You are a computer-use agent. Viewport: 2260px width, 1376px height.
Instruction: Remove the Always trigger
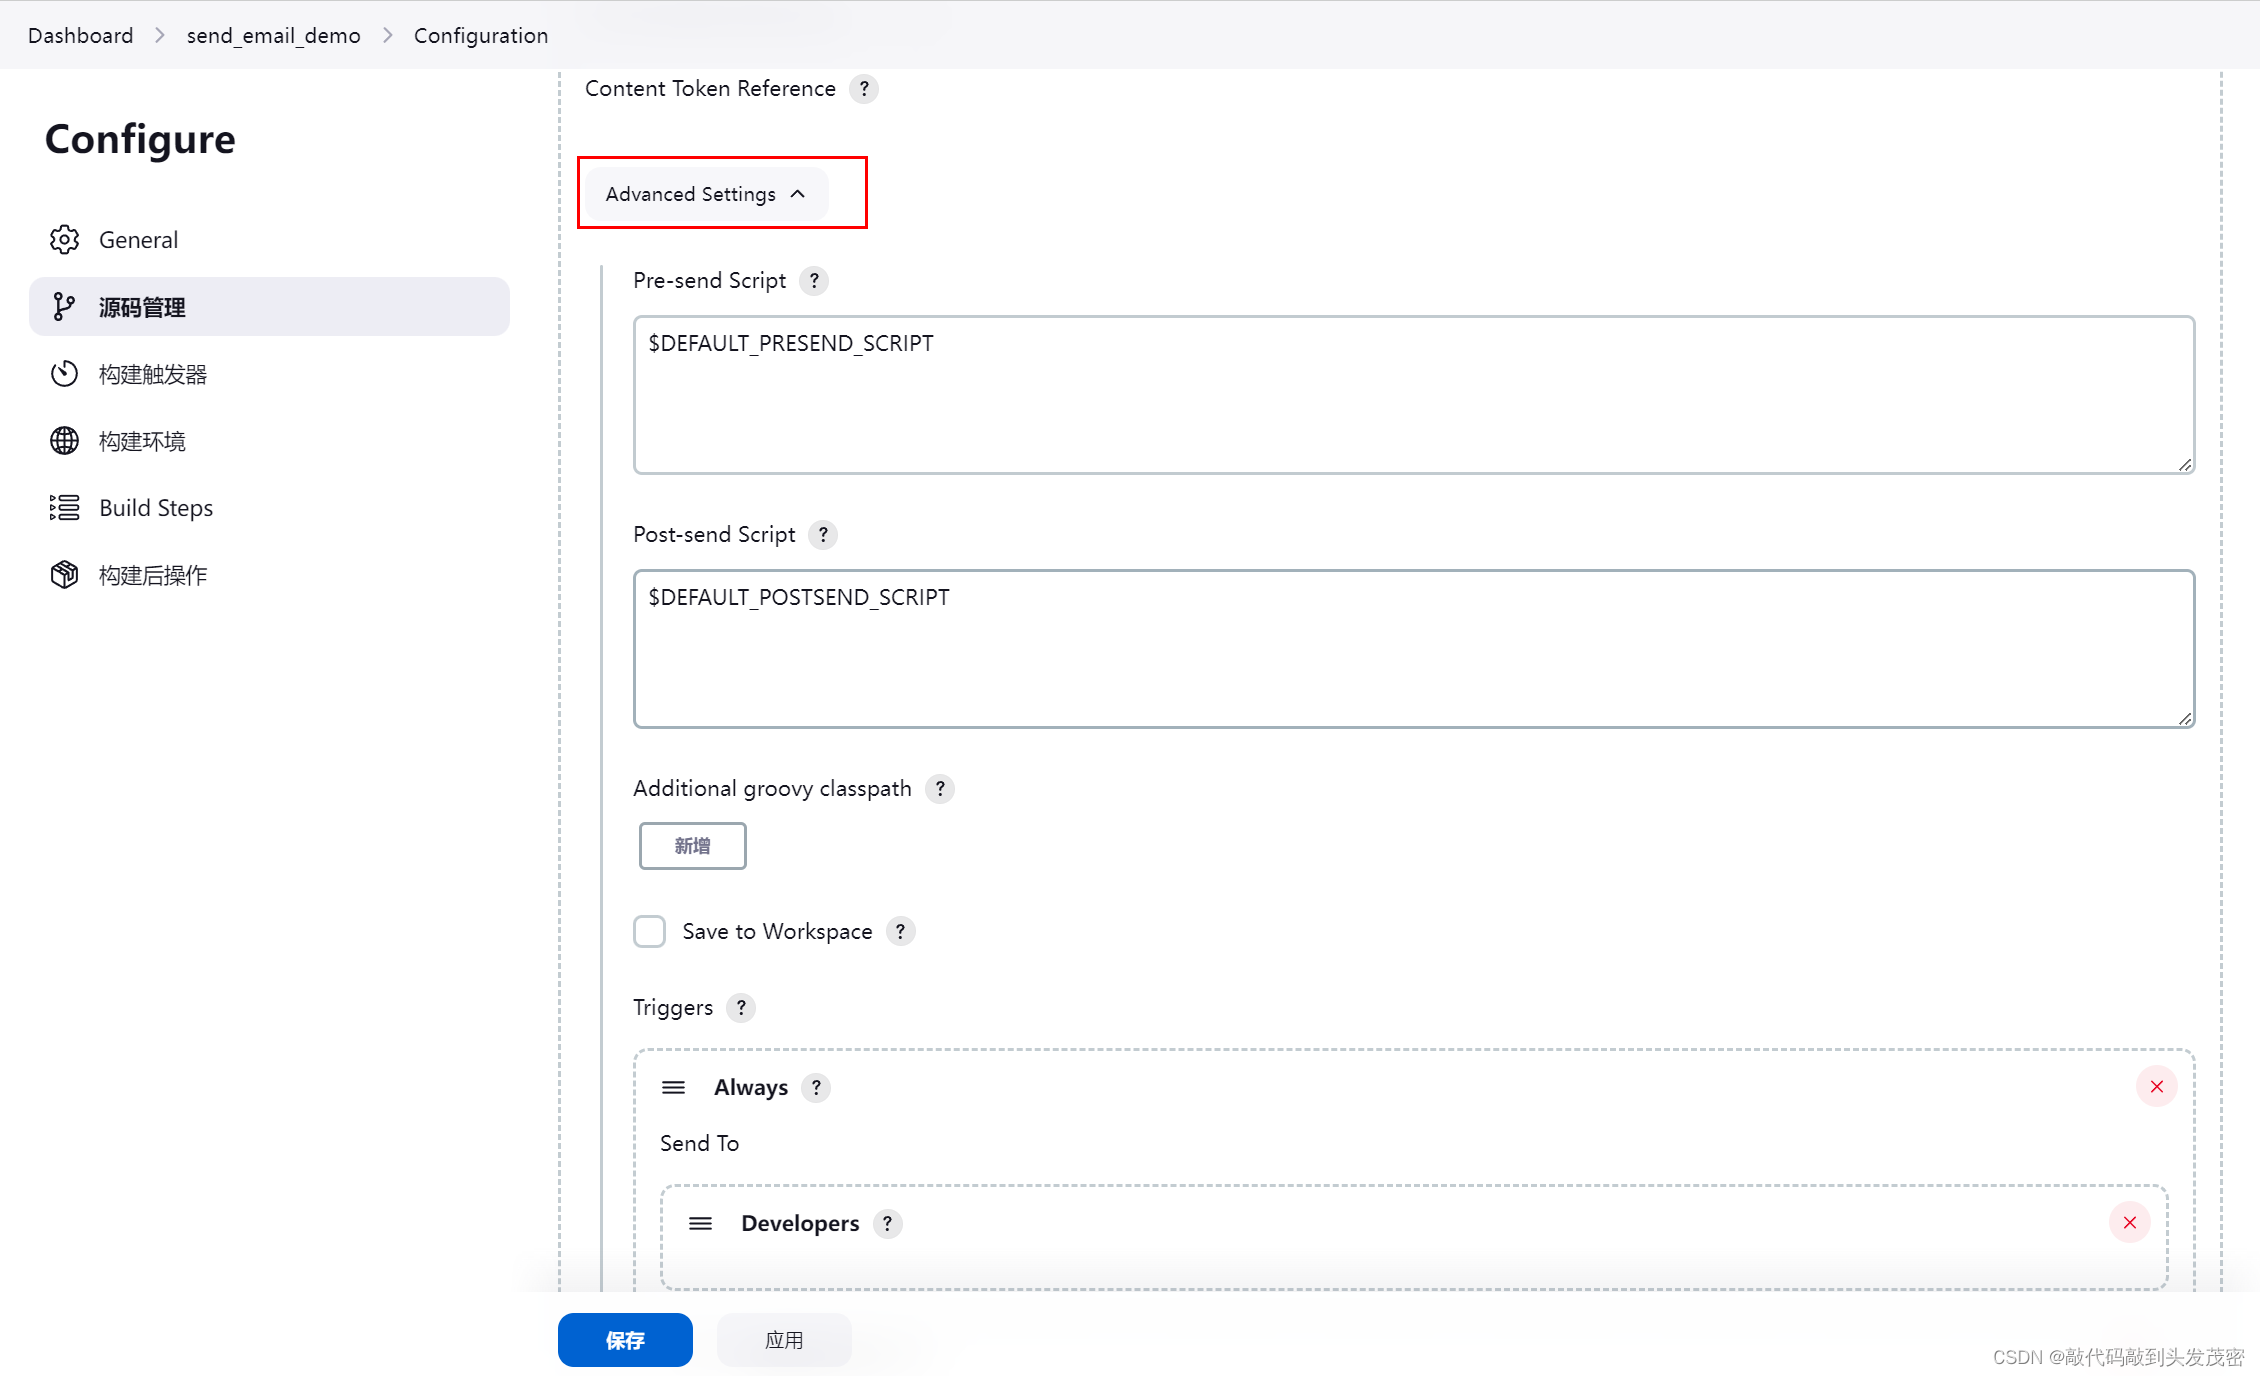point(2157,1087)
